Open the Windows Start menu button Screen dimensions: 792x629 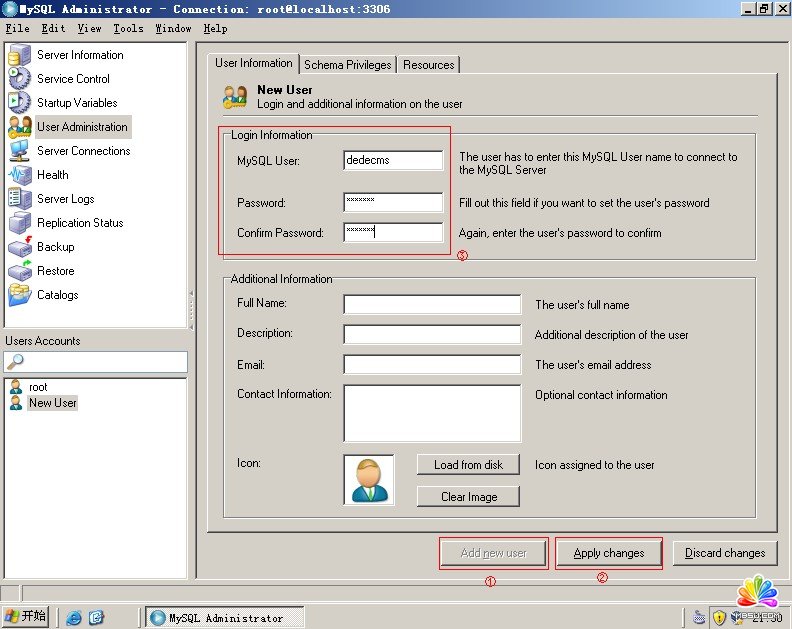27,616
